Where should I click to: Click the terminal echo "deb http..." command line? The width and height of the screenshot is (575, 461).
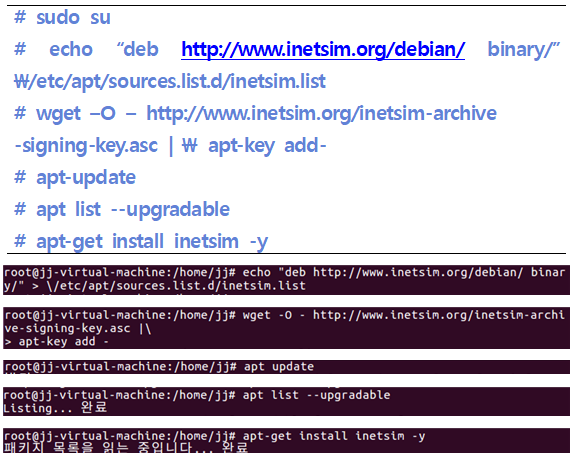[285, 272]
